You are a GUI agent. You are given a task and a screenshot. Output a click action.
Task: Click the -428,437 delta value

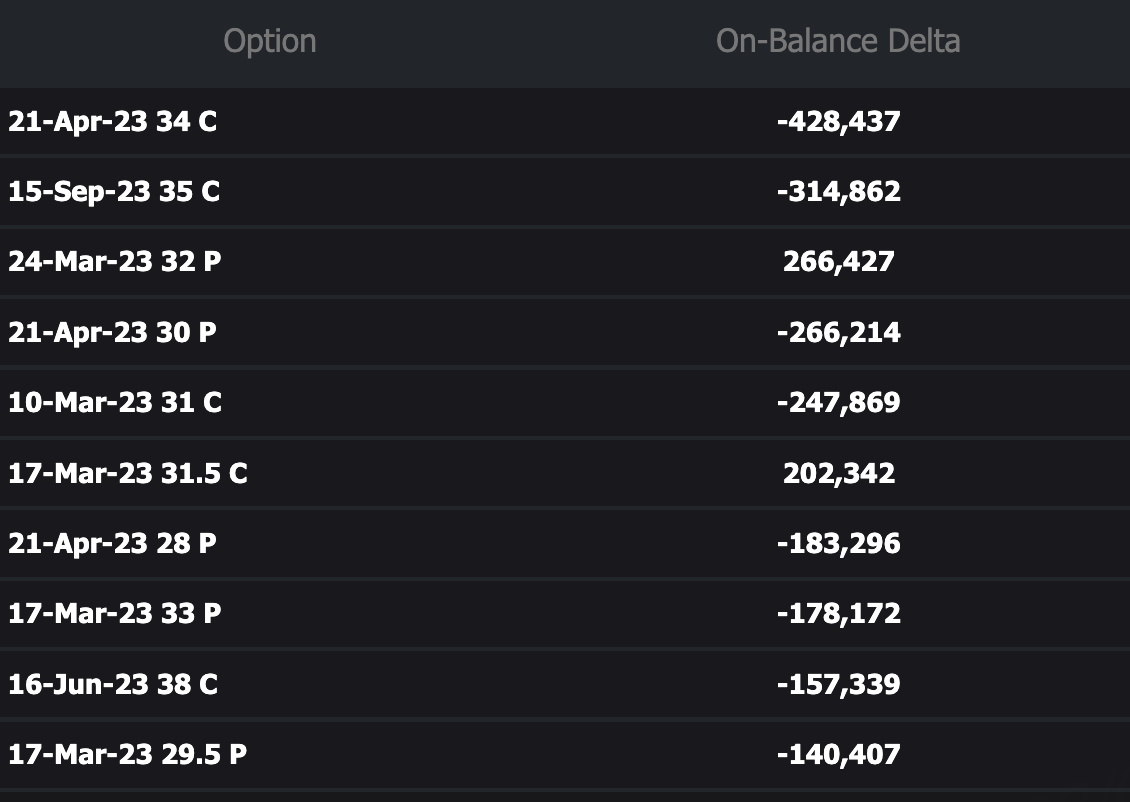[838, 122]
